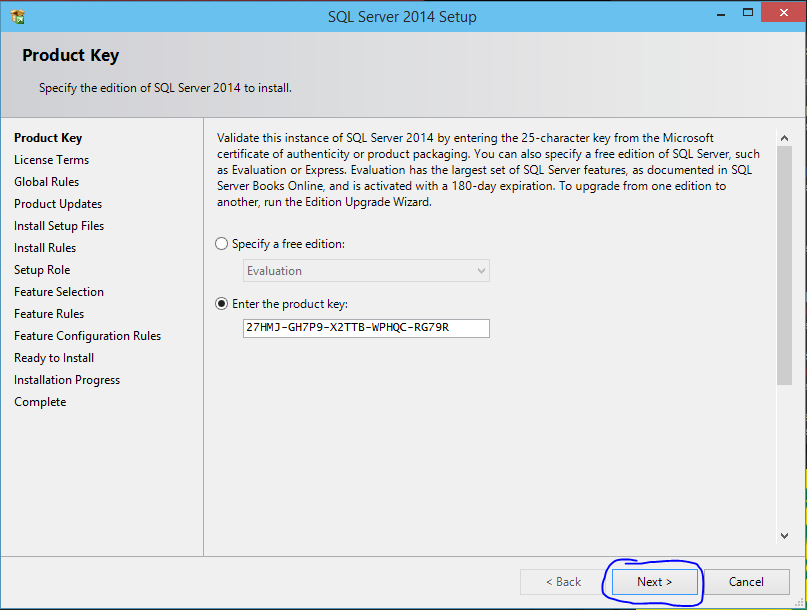Viewport: 807px width, 610px height.
Task: Select the Product Key step in the sidebar
Action: [x=48, y=138]
